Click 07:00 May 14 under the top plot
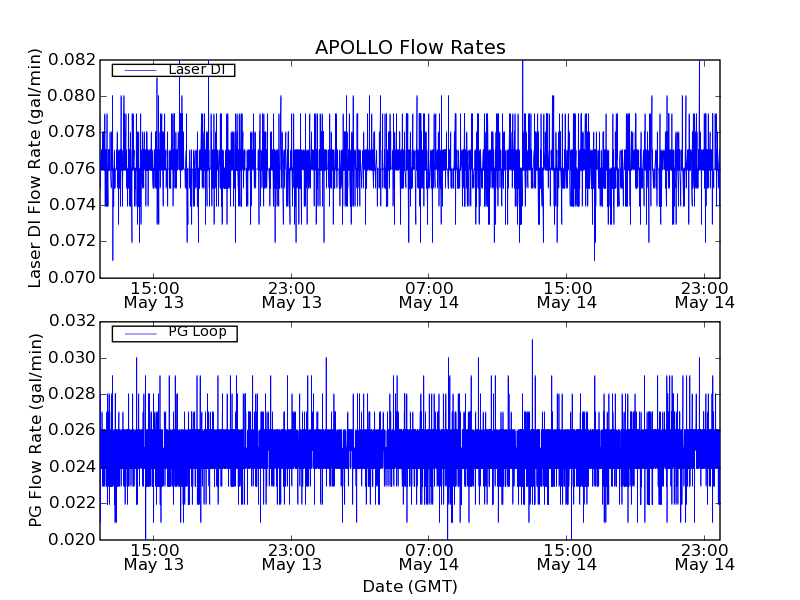Viewport: 800px width, 600px height. pos(429,294)
